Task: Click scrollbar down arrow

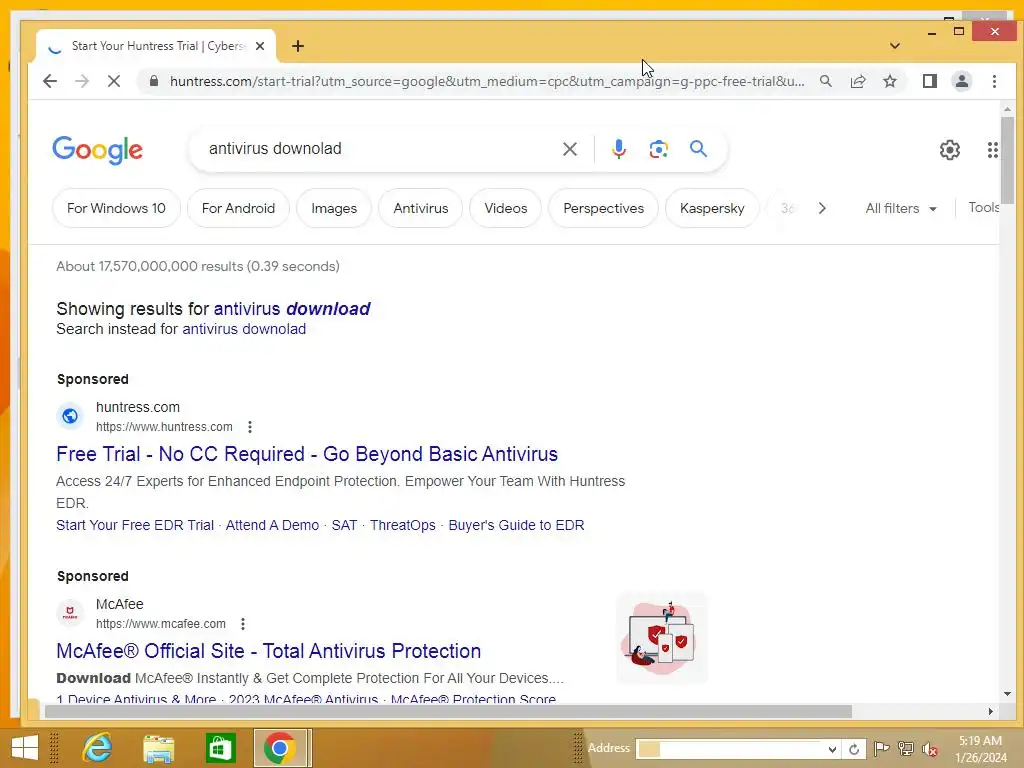Action: click(1008, 694)
